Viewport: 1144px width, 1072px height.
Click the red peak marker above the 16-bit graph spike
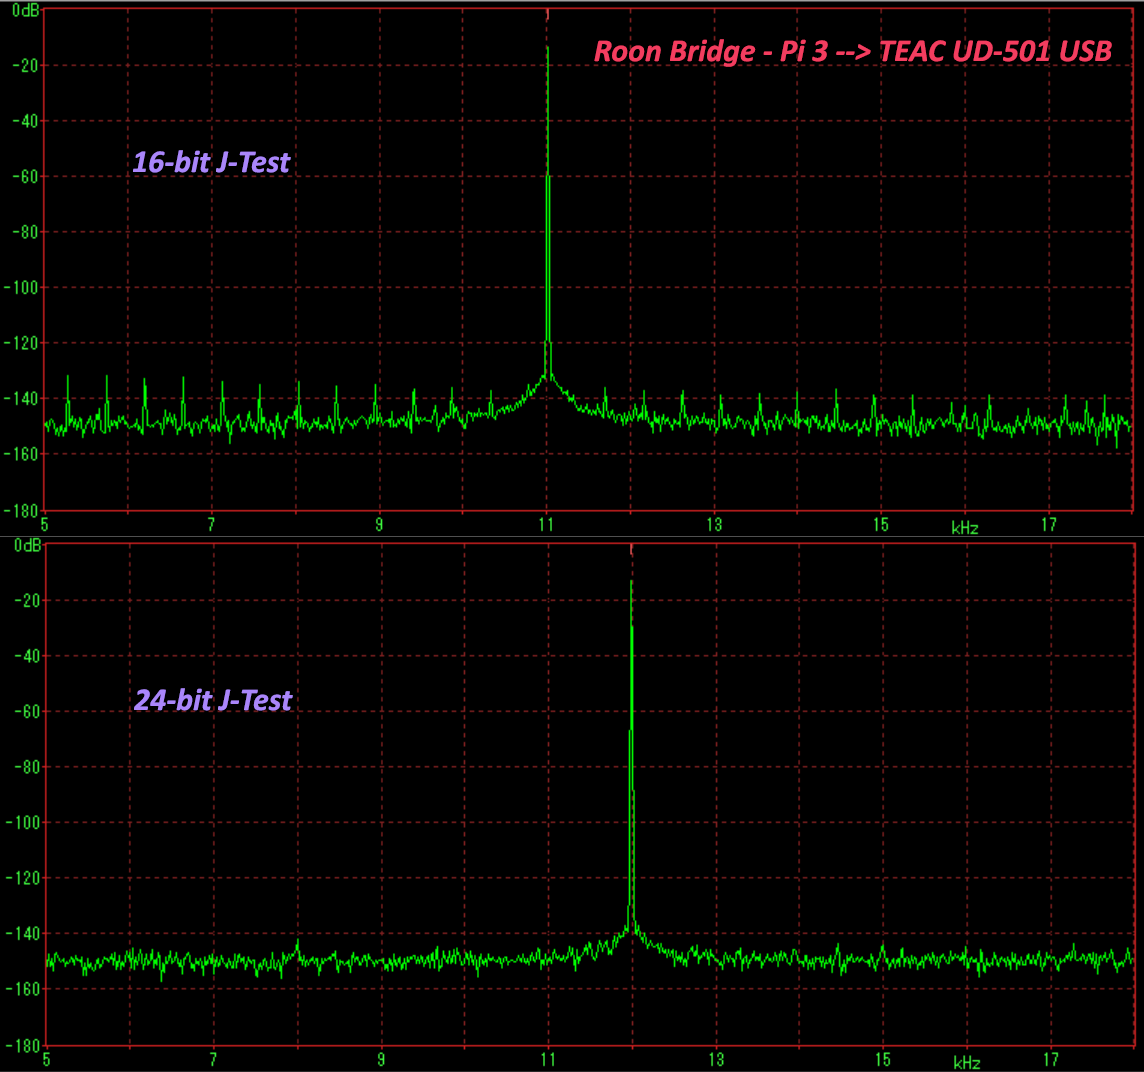[x=548, y=15]
